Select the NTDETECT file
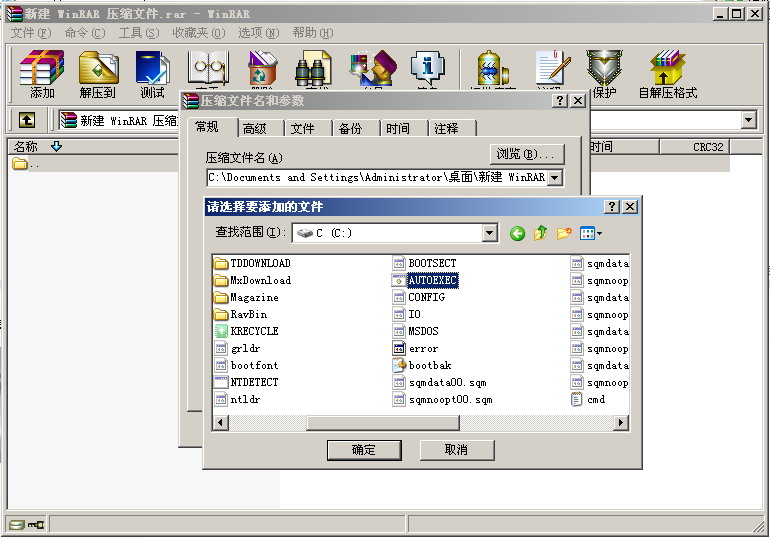The image size is (770, 538). click(x=247, y=382)
